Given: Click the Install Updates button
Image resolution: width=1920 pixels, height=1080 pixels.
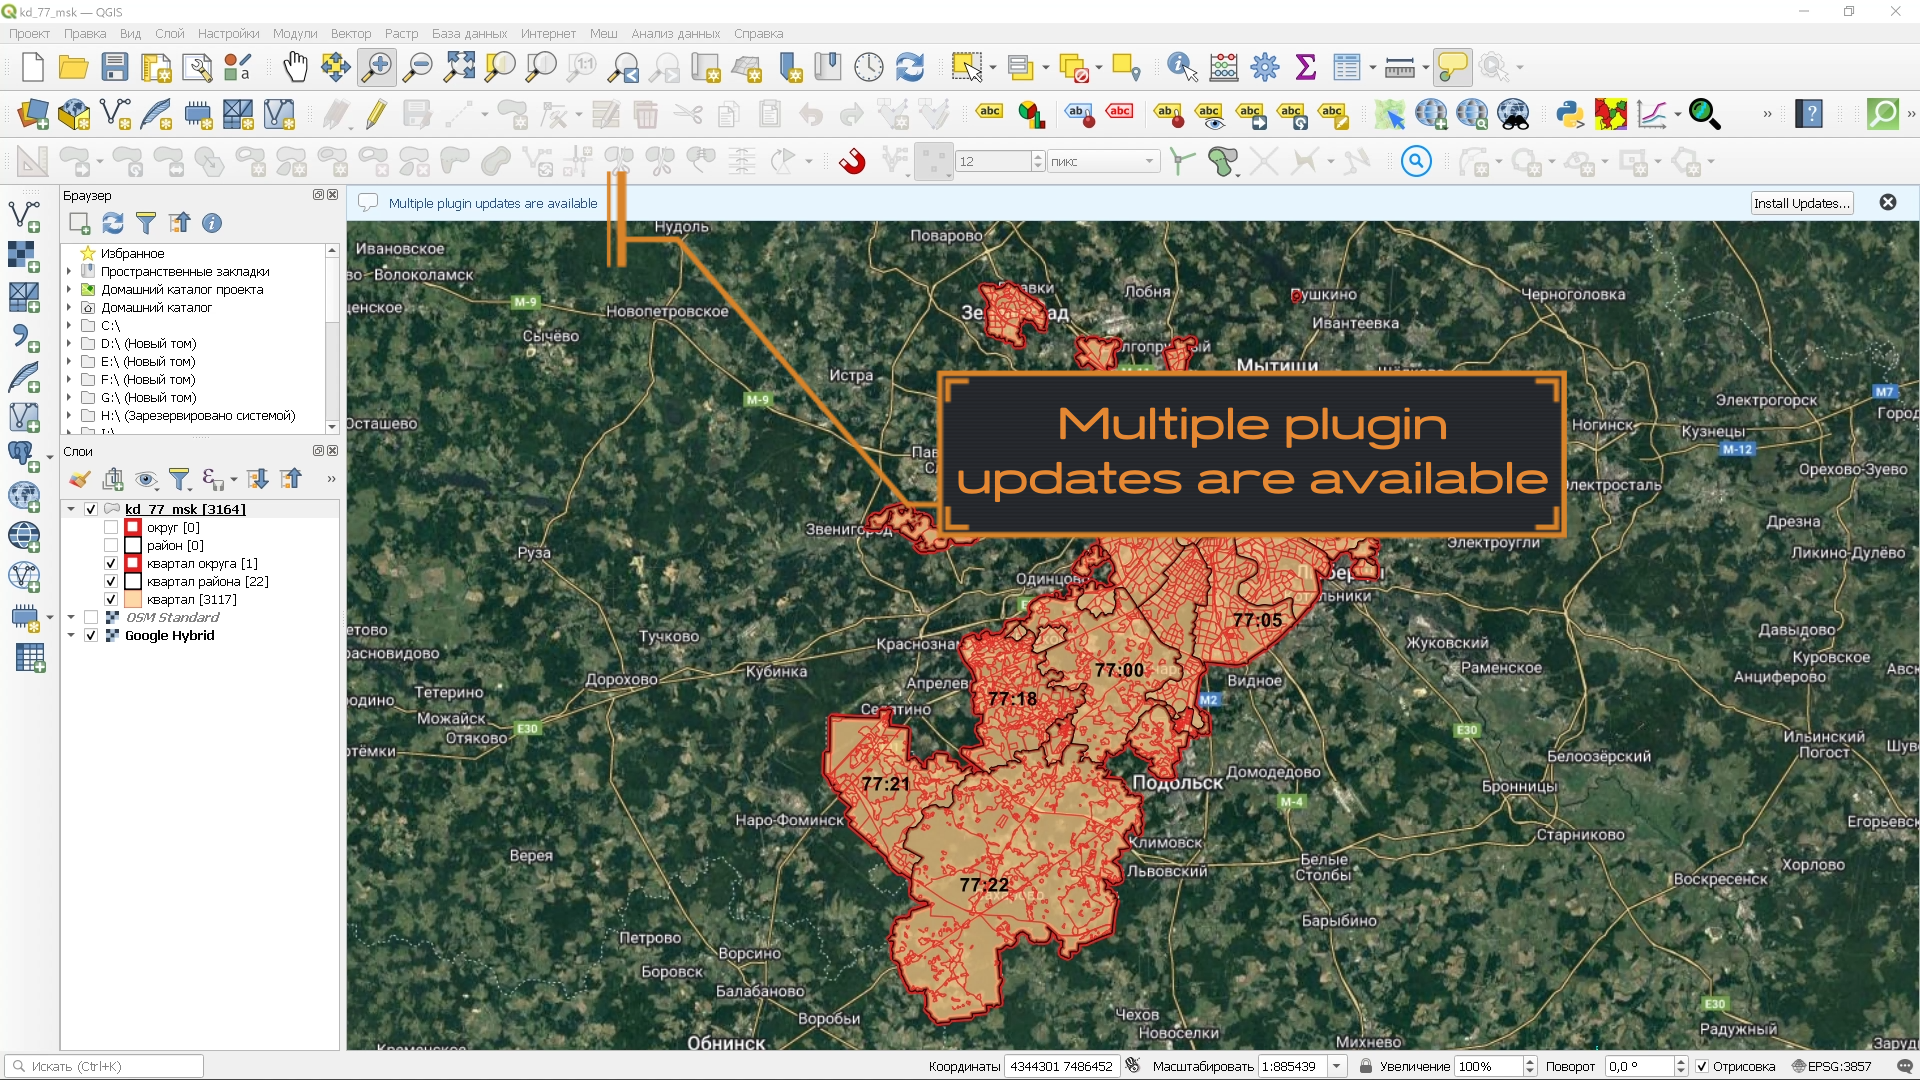Looking at the screenshot, I should (1802, 203).
